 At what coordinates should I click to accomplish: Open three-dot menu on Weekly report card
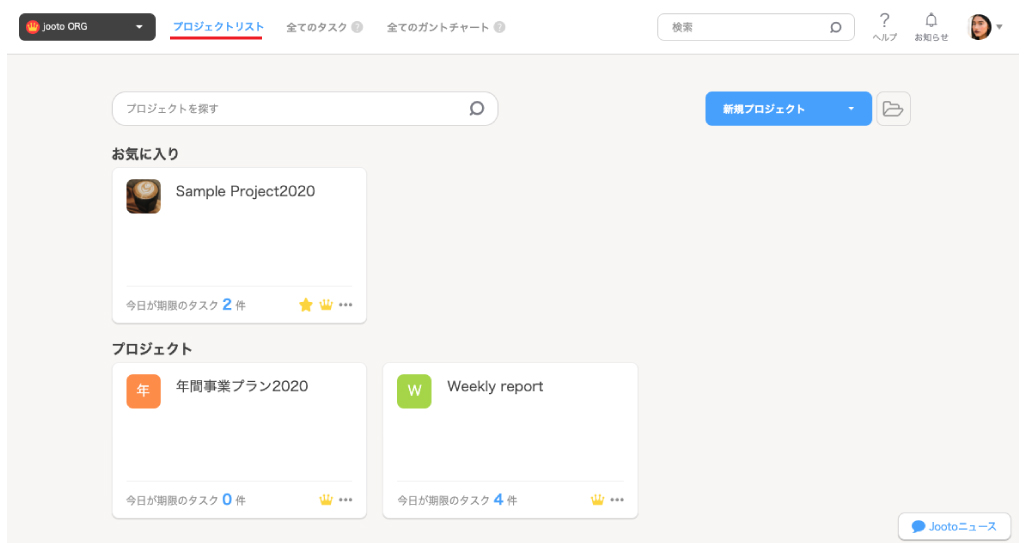[617, 500]
